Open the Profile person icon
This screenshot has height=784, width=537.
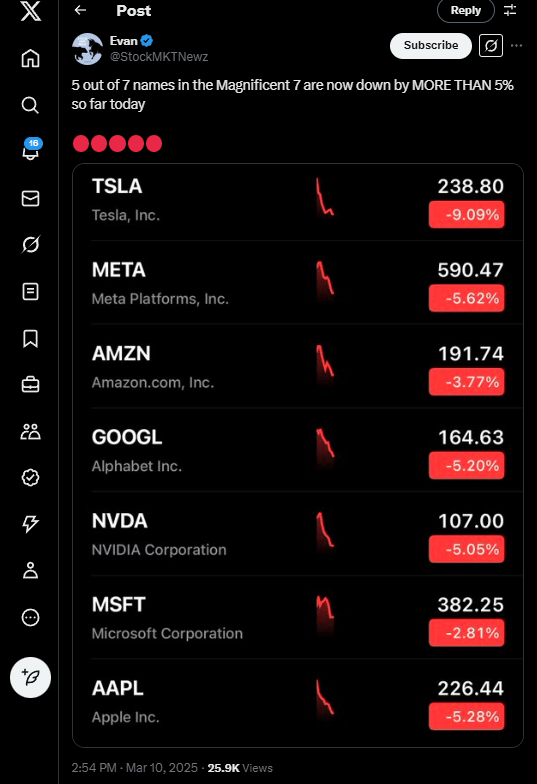[30, 570]
